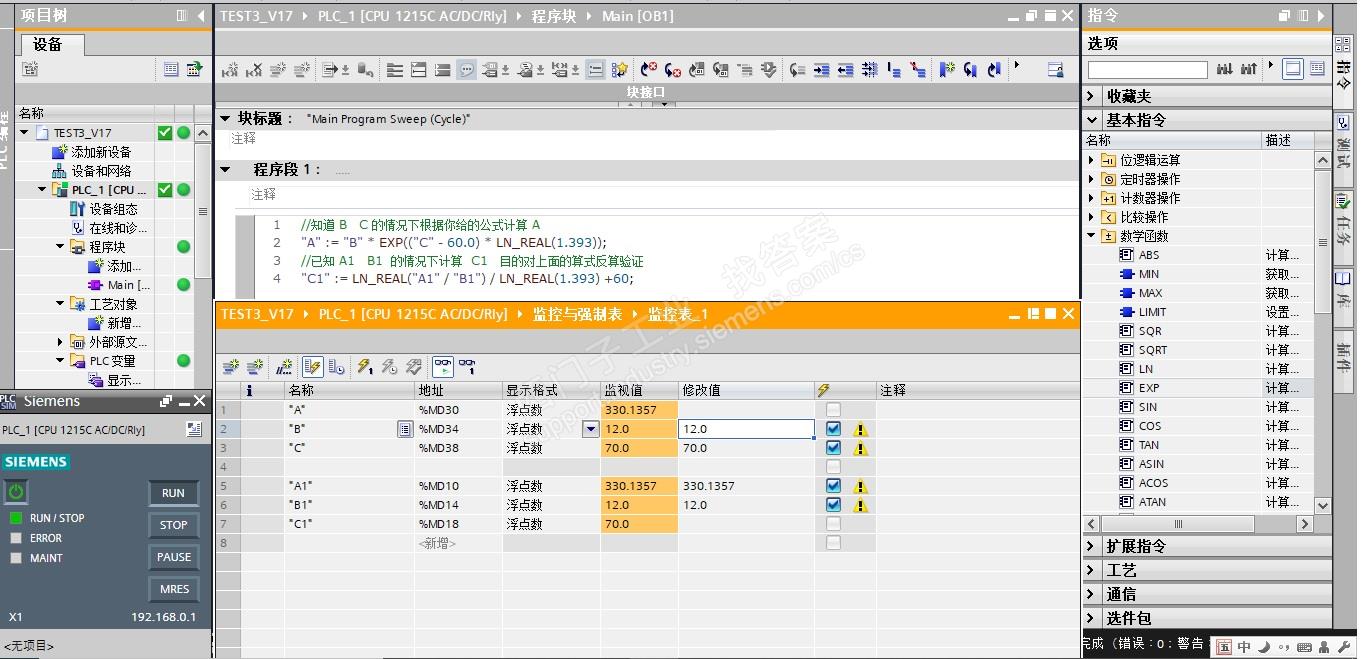Open display format dropdown for row "B"
This screenshot has width=1366, height=659.
point(590,429)
